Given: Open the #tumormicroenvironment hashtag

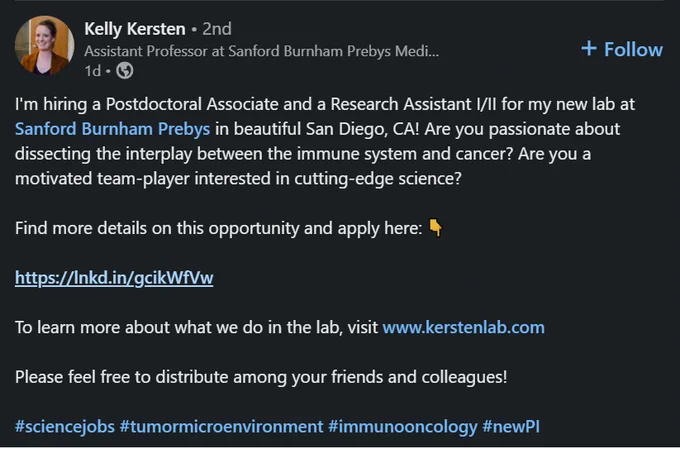Looking at the screenshot, I should pos(222,426).
